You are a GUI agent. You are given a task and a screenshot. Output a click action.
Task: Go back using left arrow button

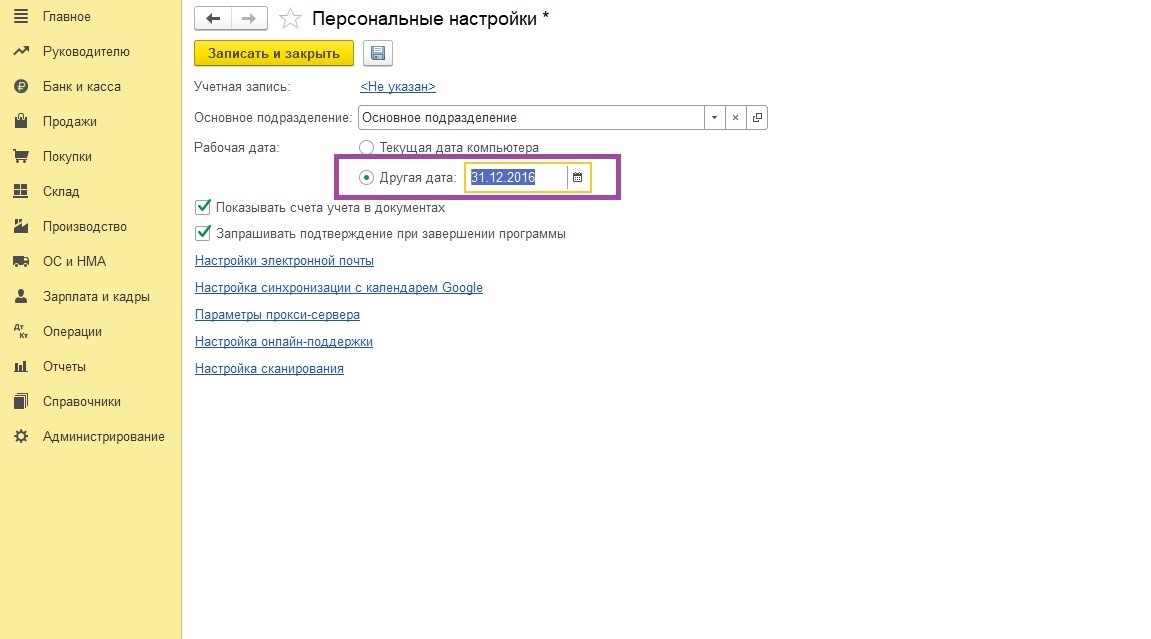click(213, 19)
